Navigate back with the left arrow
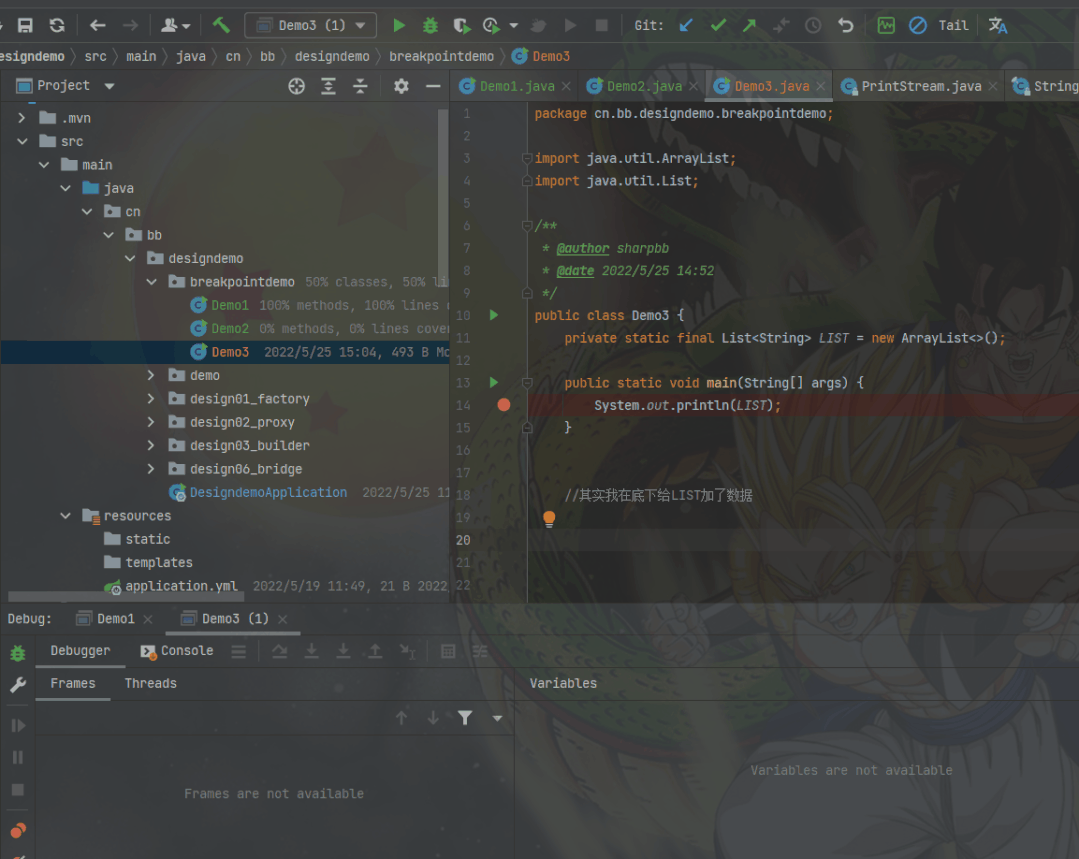This screenshot has height=859, width=1079. click(98, 25)
